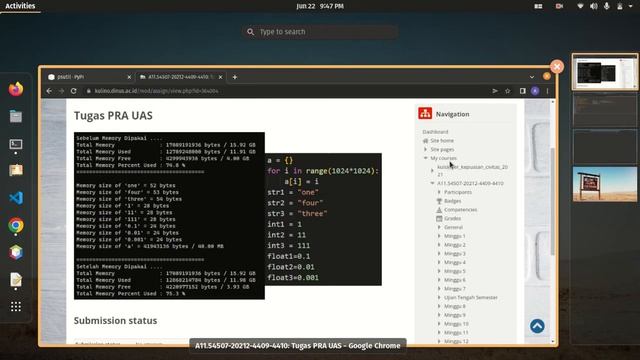Open the Dashboard link
Image resolution: width=640 pixels, height=360 pixels.
(x=435, y=132)
